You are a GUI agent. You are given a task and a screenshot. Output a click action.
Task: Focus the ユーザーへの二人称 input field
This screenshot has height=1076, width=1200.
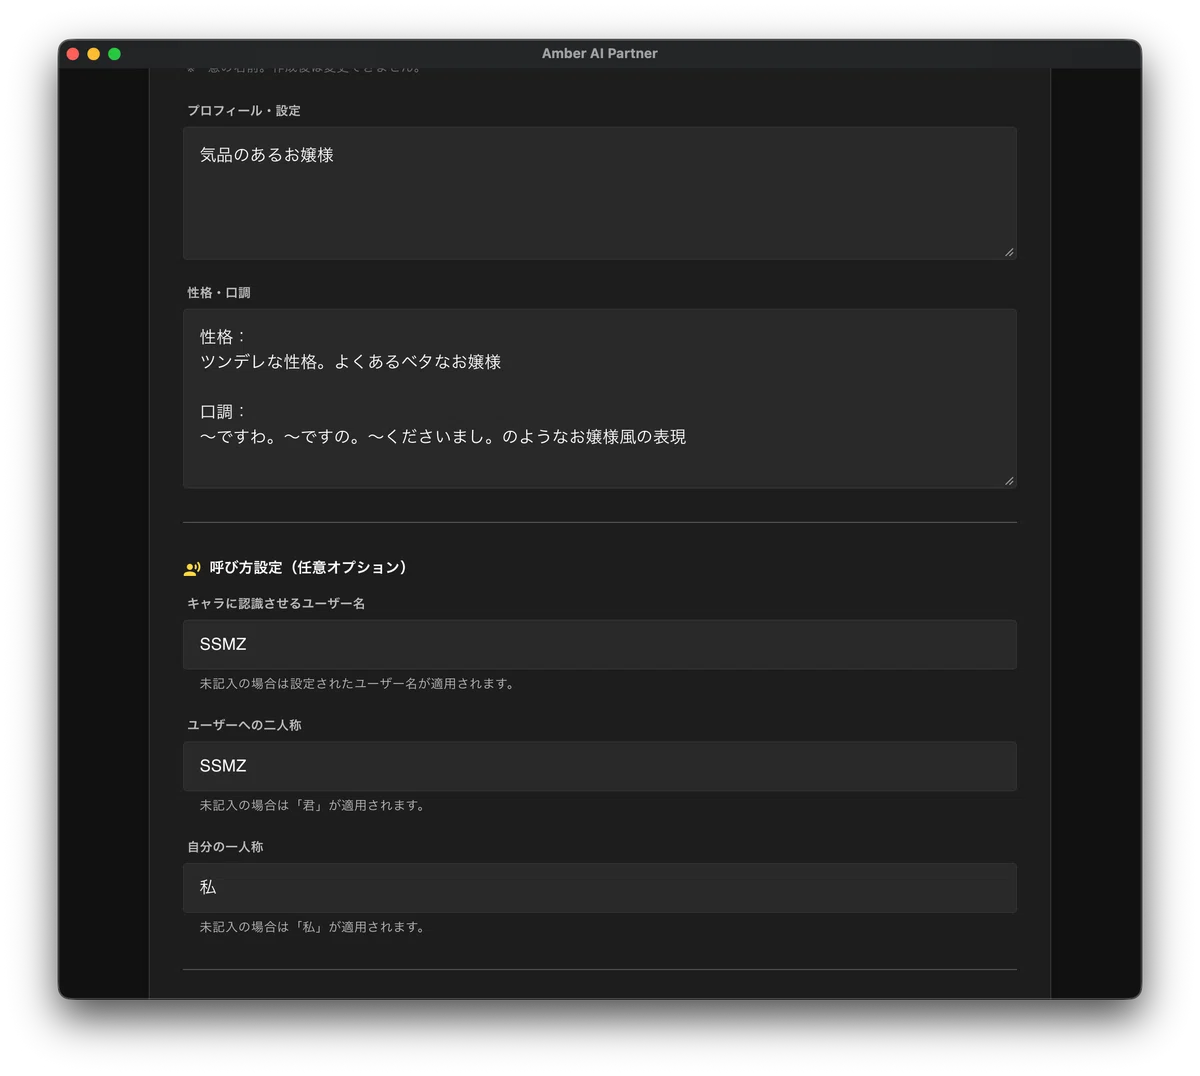coord(600,766)
